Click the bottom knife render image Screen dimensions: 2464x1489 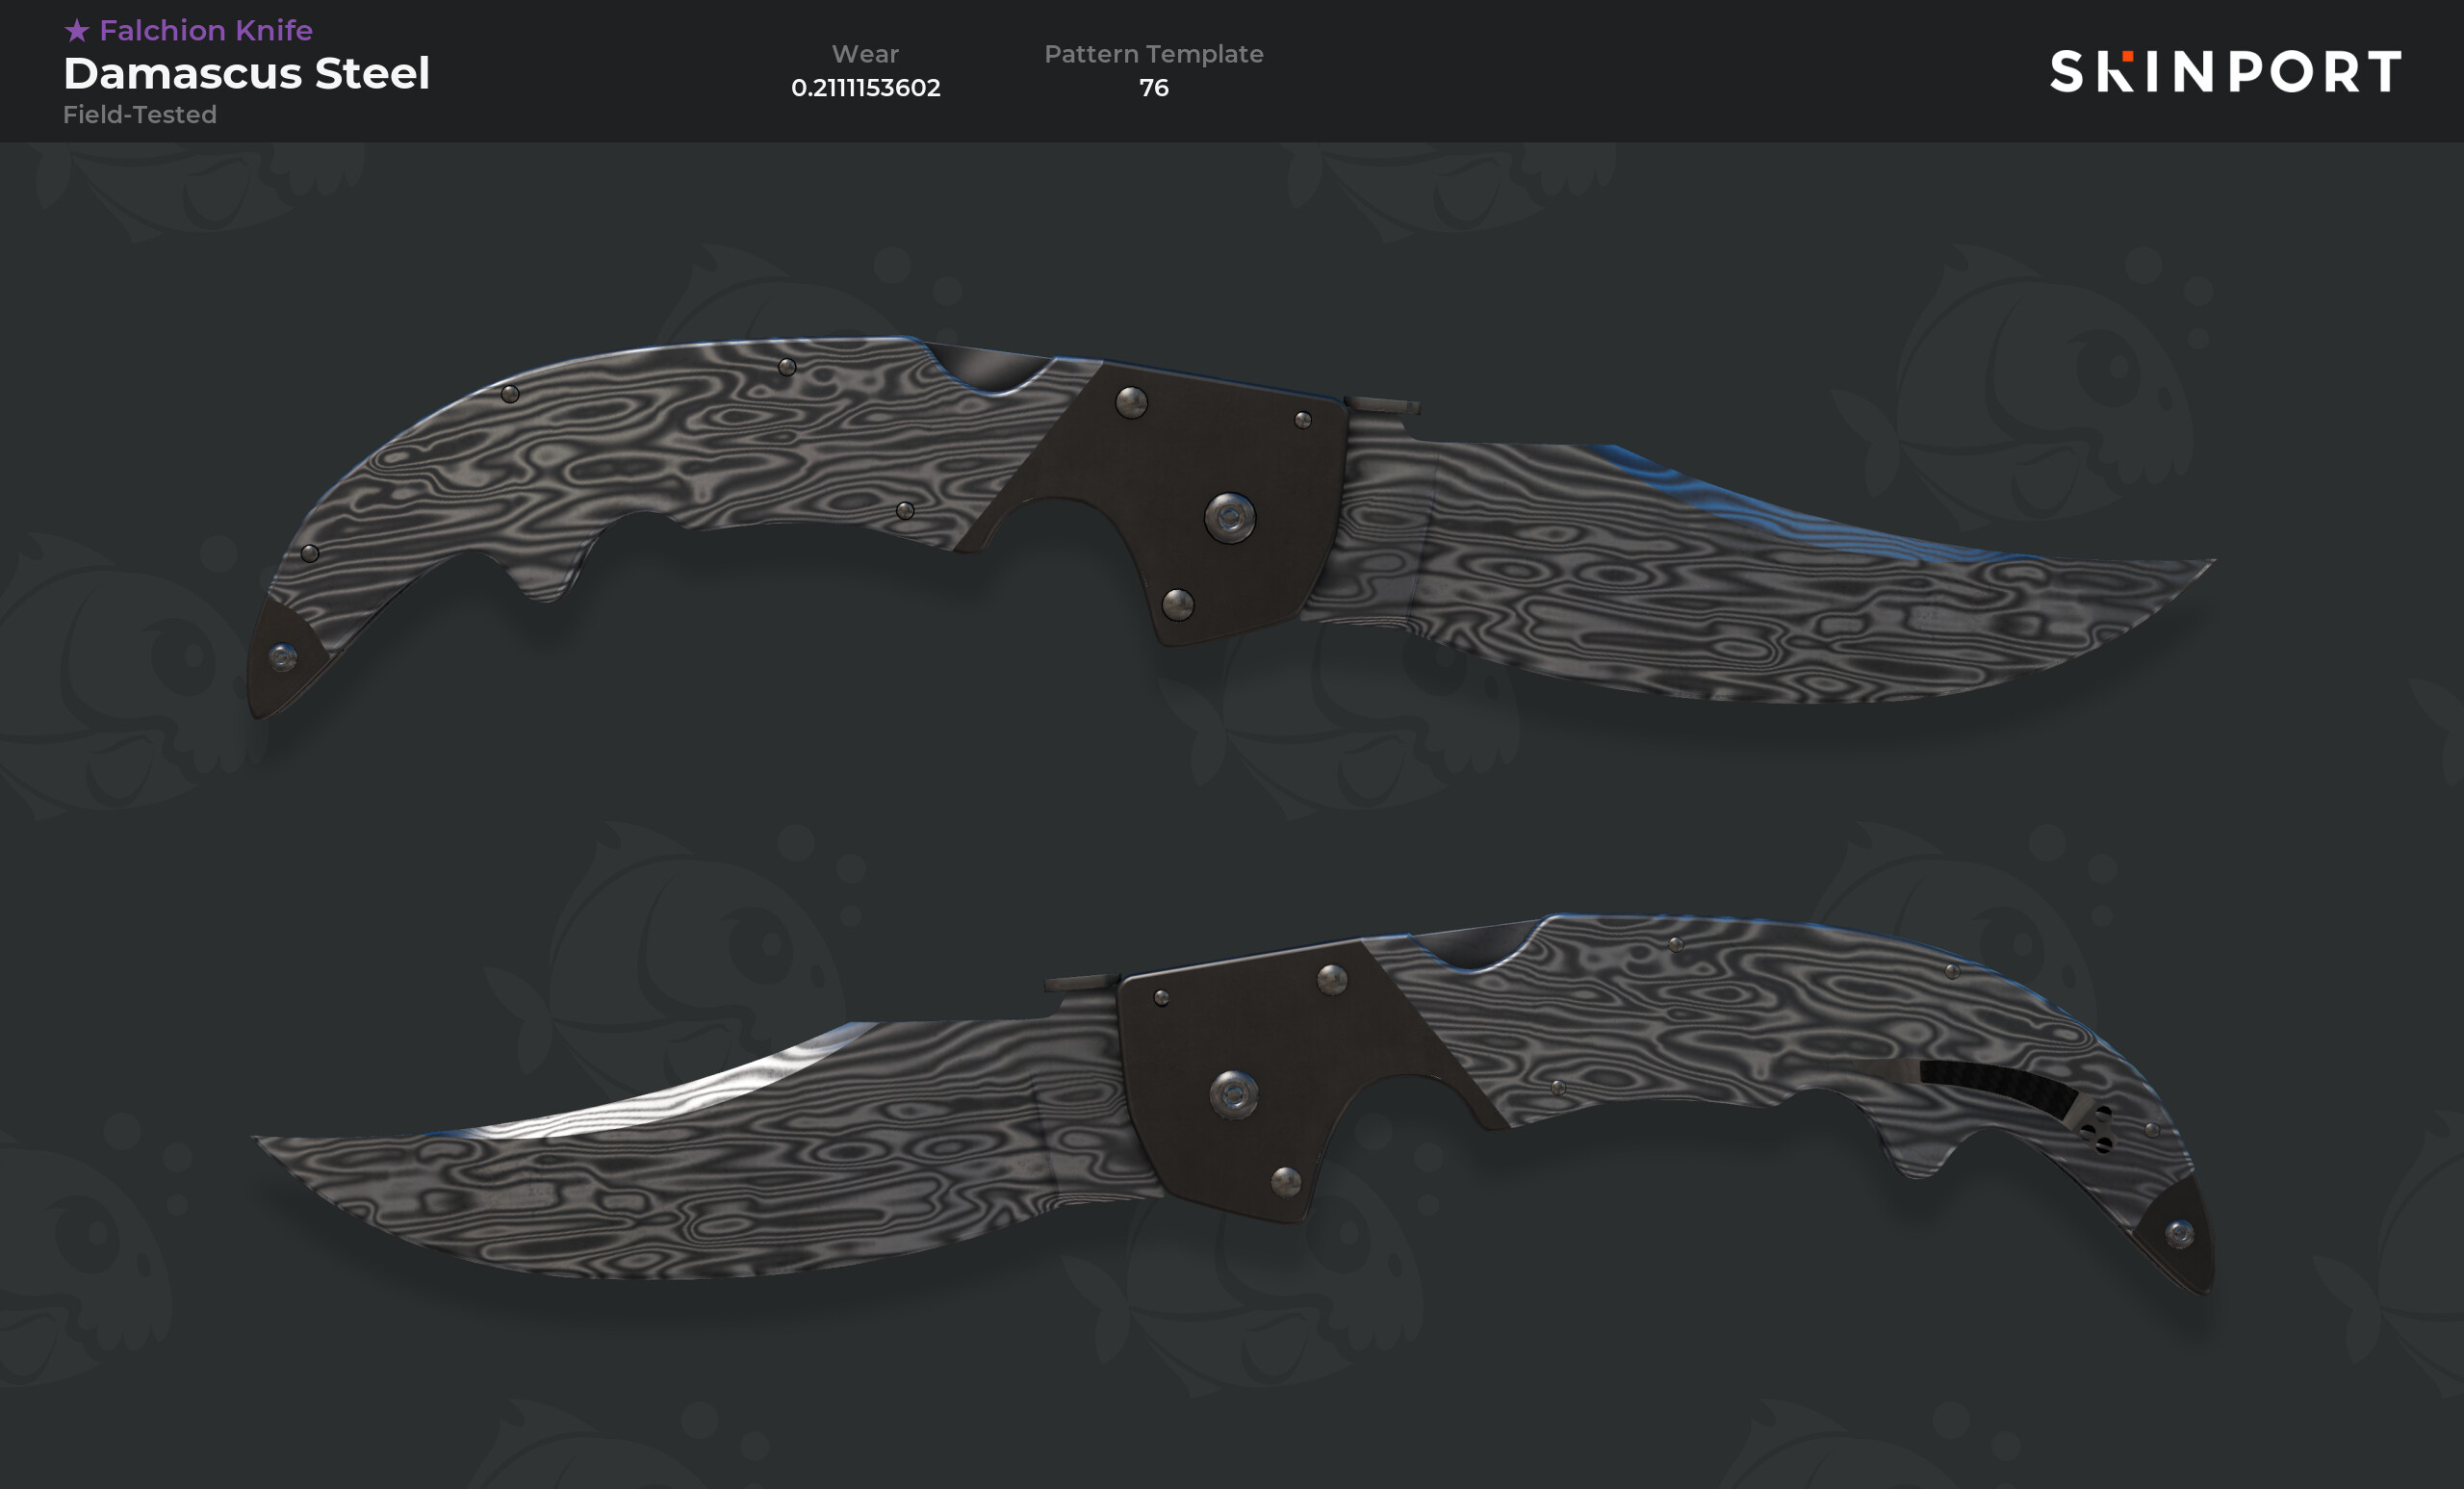tap(1233, 1103)
